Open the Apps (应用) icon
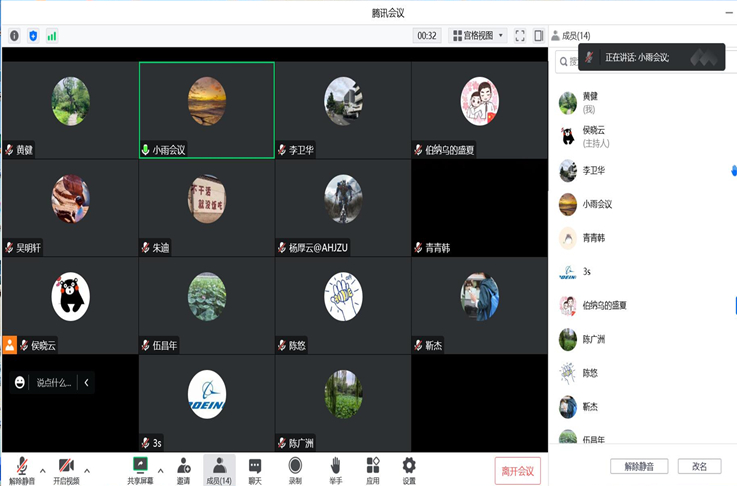This screenshot has width=737, height=486. pos(372,469)
